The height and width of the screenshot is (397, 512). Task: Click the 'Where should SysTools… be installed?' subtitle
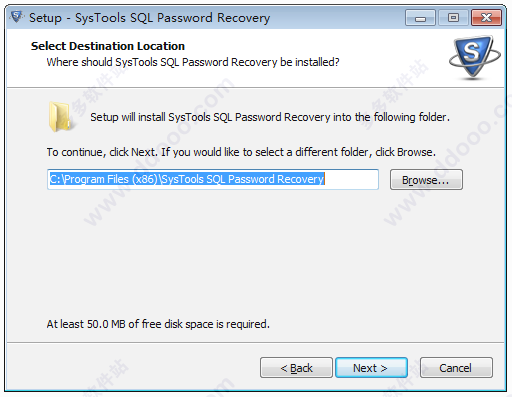193,62
